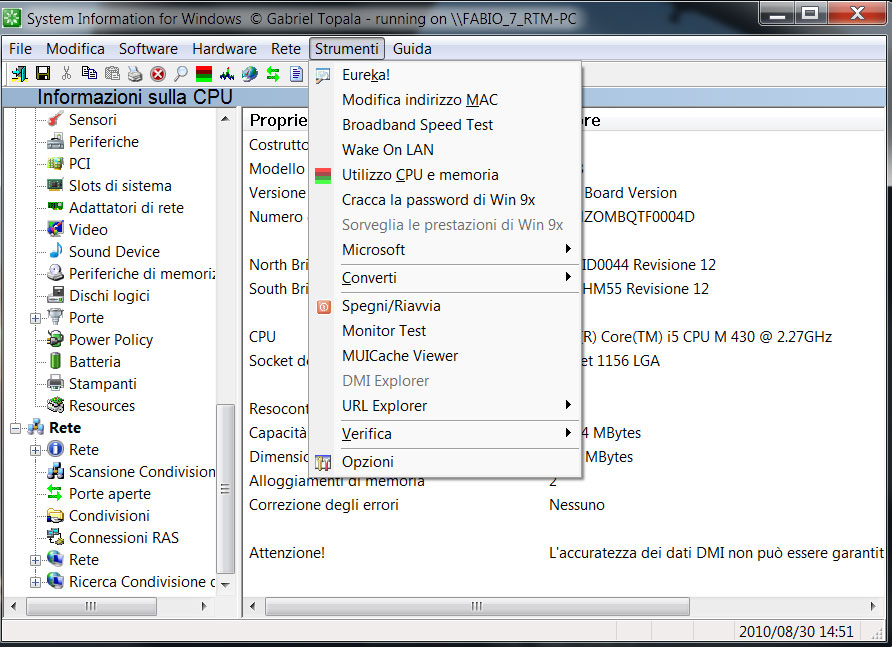The width and height of the screenshot is (892, 647).
Task: Click the magnifier Find toolbar icon
Action: pyautogui.click(x=181, y=73)
